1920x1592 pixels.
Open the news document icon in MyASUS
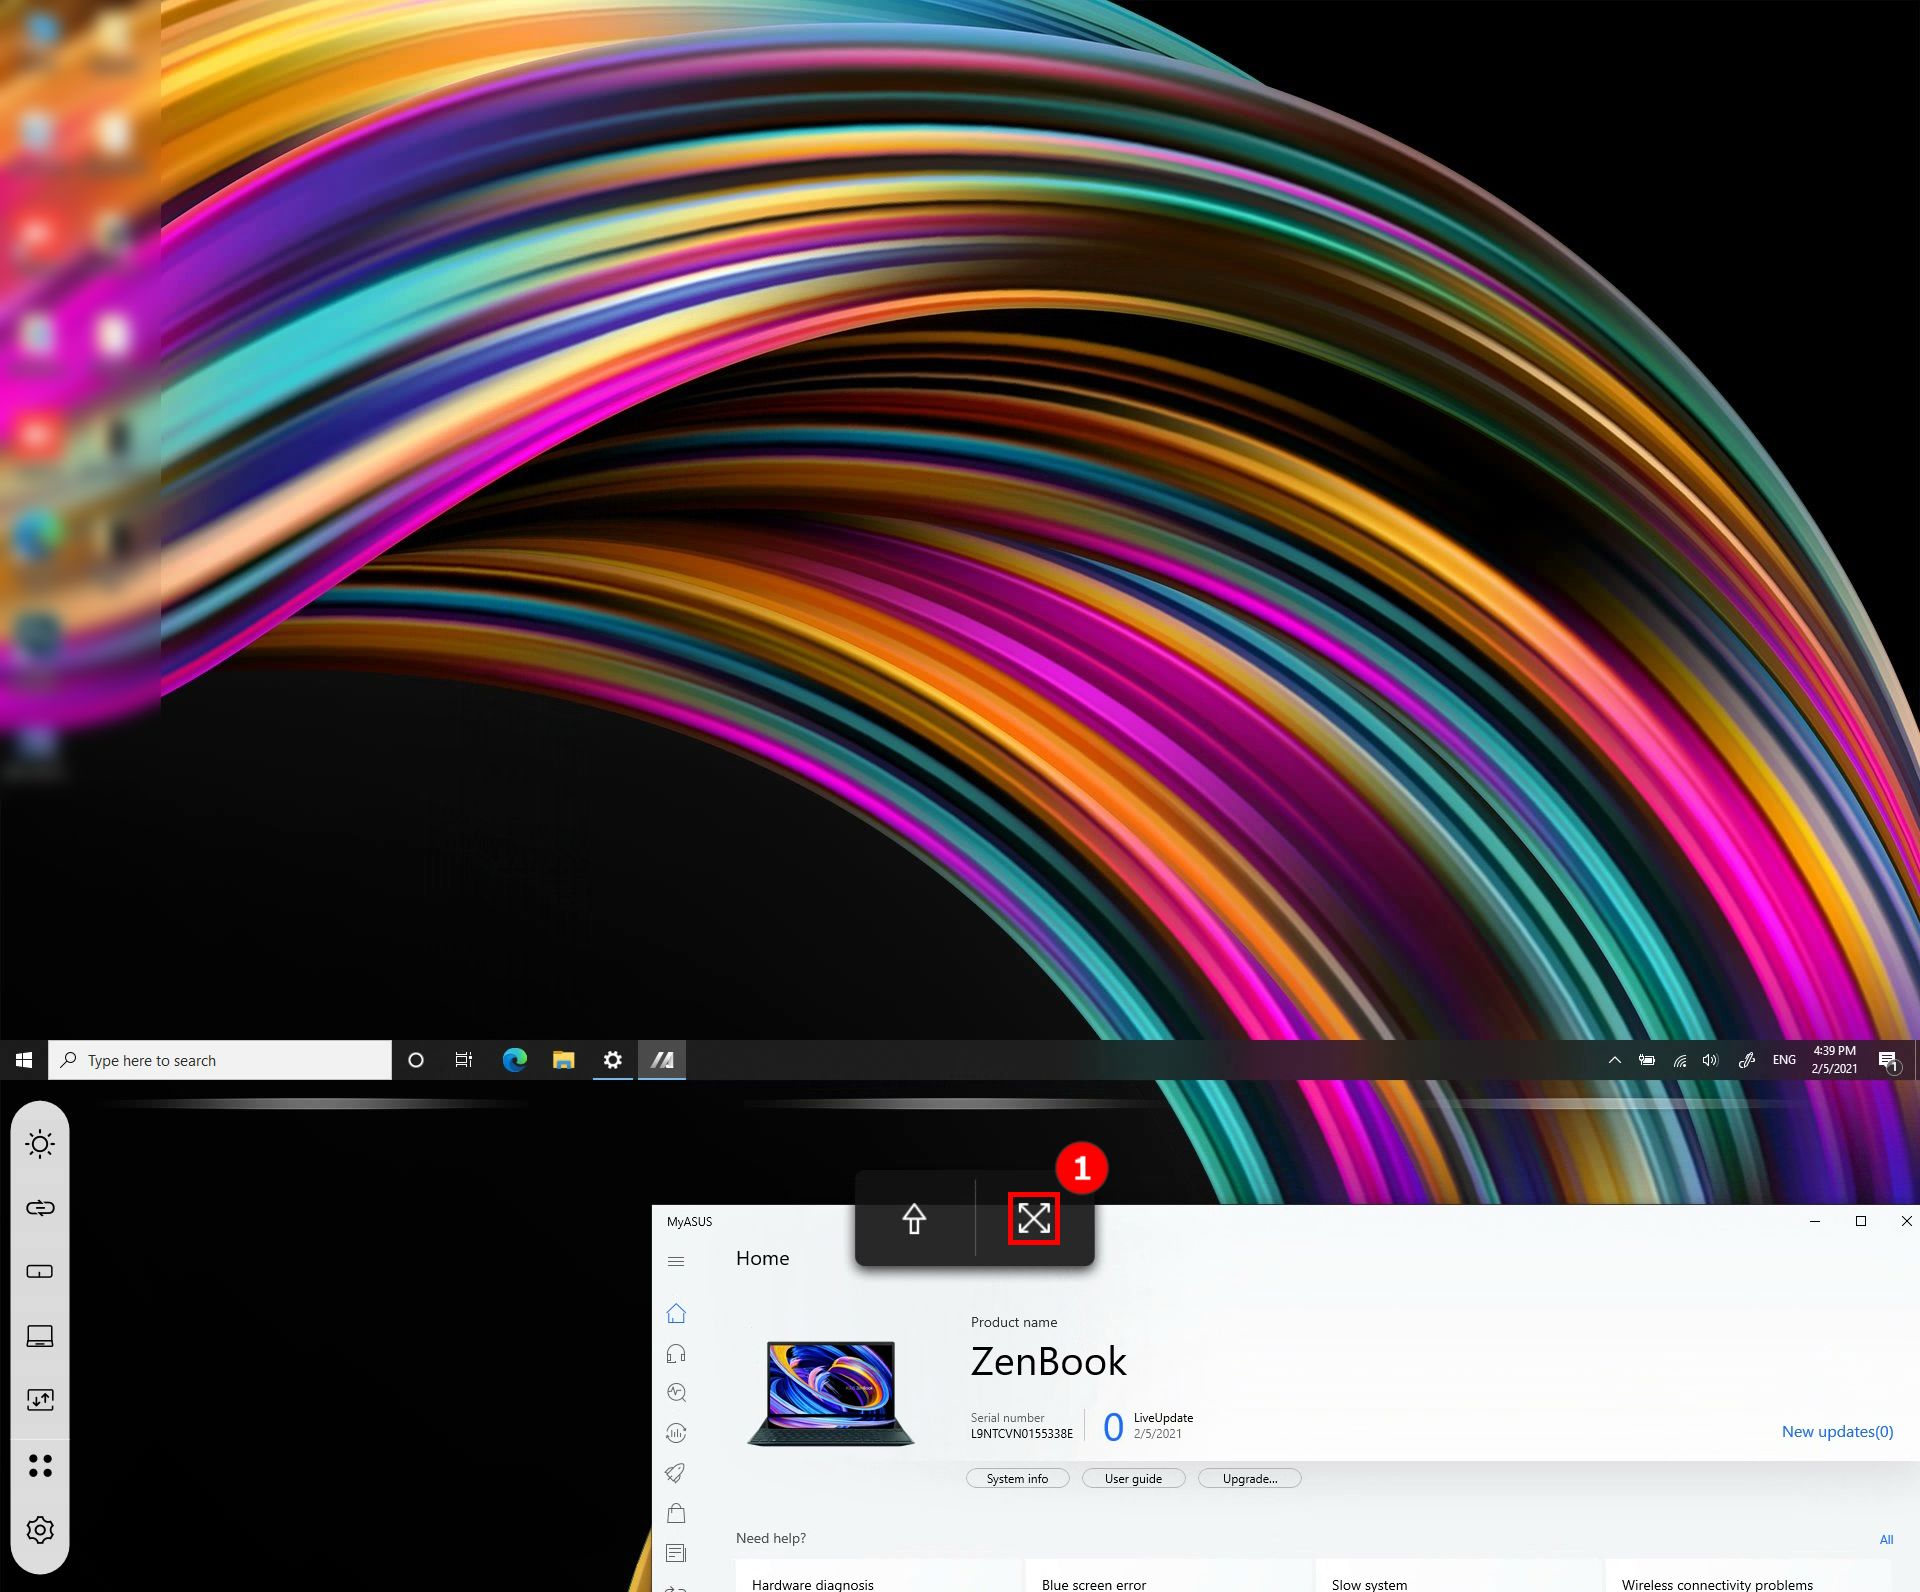[676, 1553]
